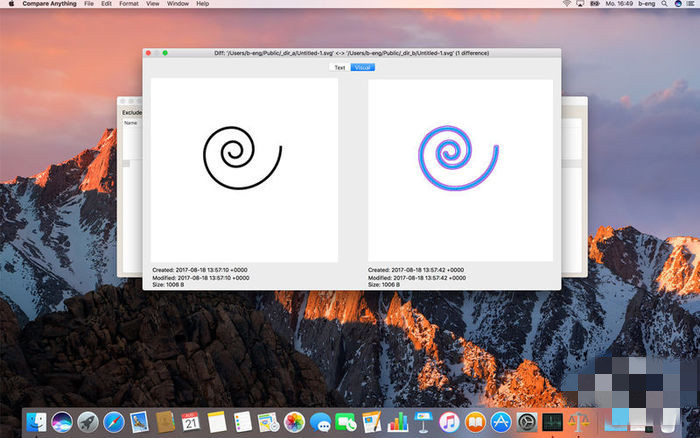Click Name column header in background window
The width and height of the screenshot is (700, 438).
point(130,123)
